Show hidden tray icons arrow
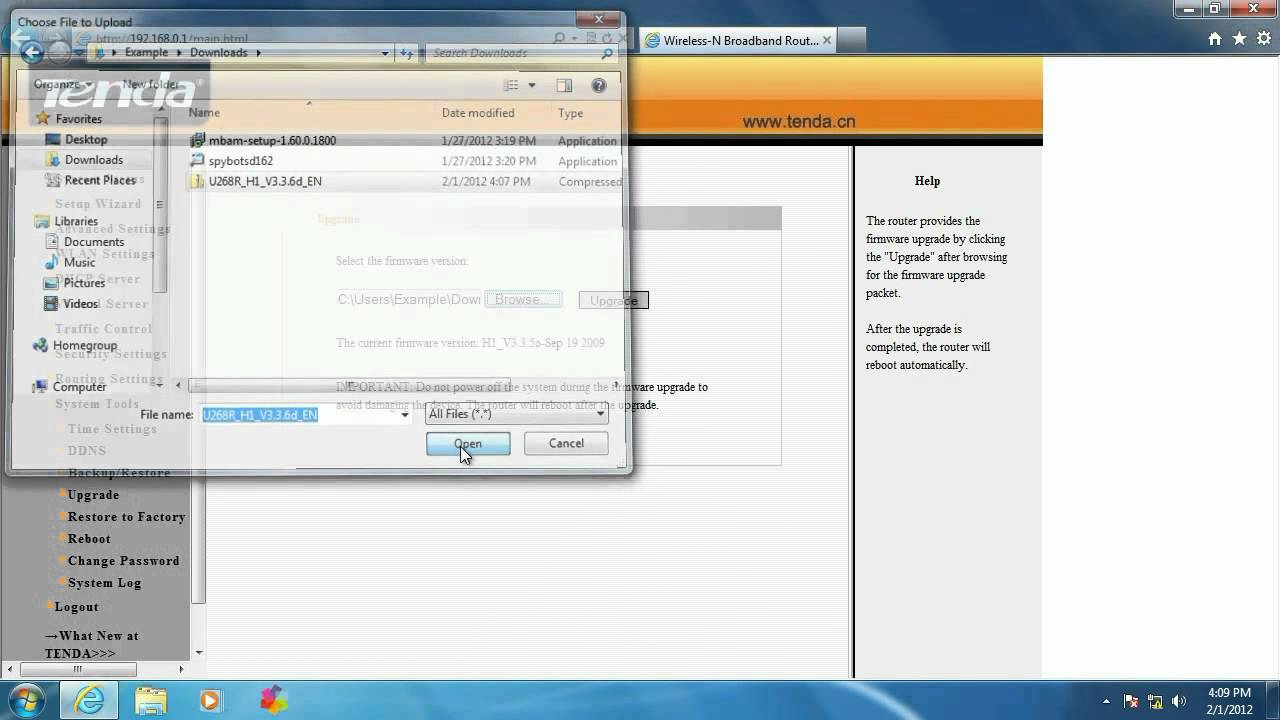Viewport: 1280px width, 720px height. point(1106,701)
